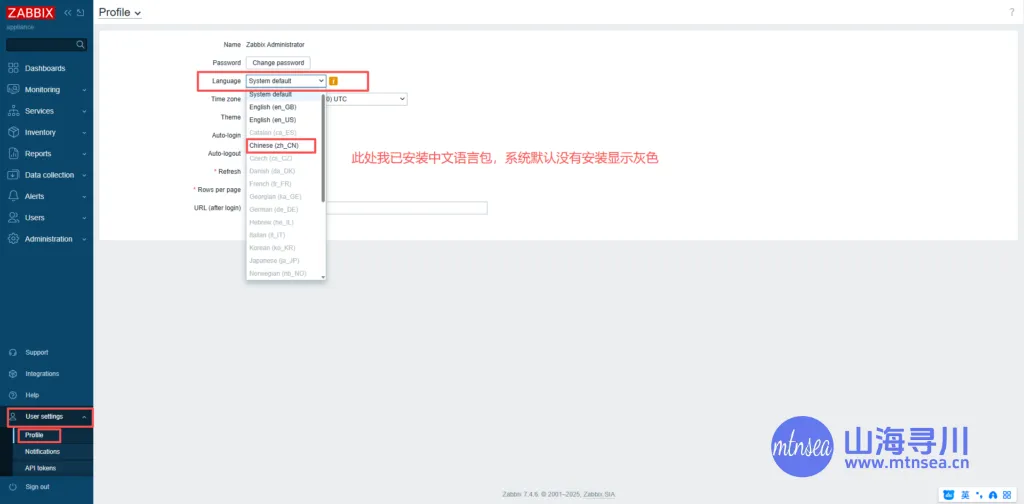Select English (en_US) language option

(x=284, y=120)
